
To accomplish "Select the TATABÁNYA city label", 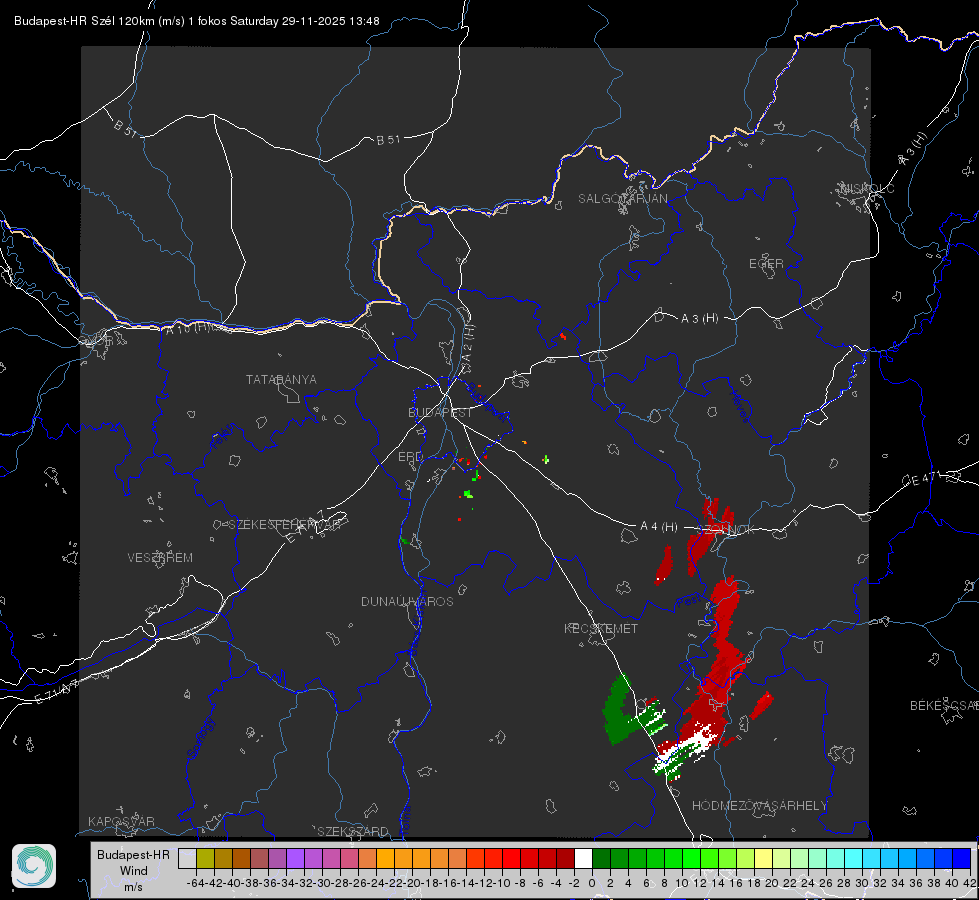I will pyautogui.click(x=281, y=380).
